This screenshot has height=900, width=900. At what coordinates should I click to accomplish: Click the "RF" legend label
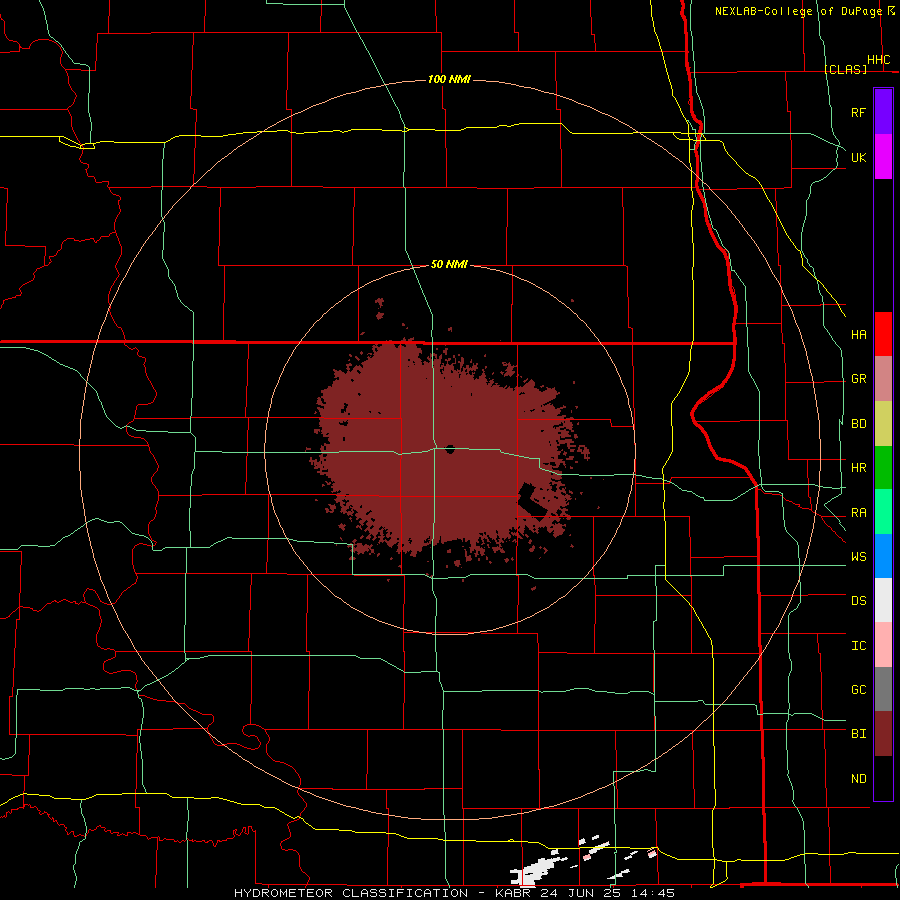tap(858, 112)
